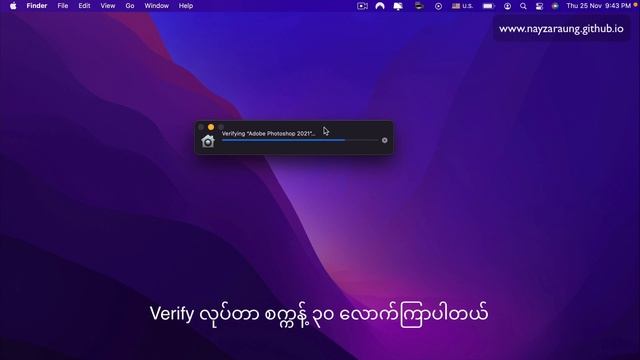Open Spotlight search magnifier icon

(523, 6)
